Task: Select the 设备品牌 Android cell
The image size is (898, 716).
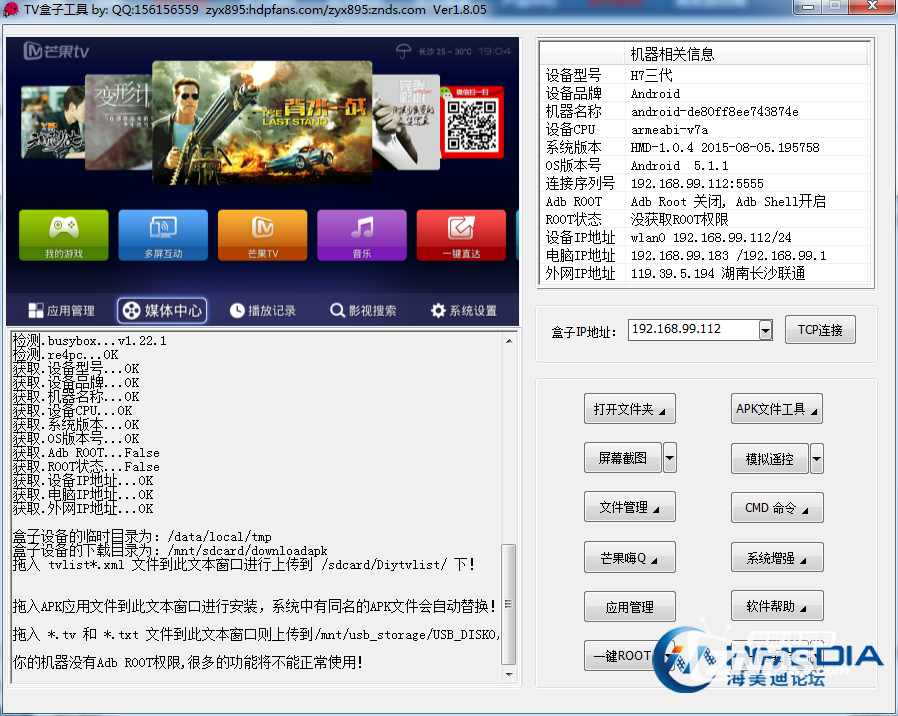Action: pos(655,93)
